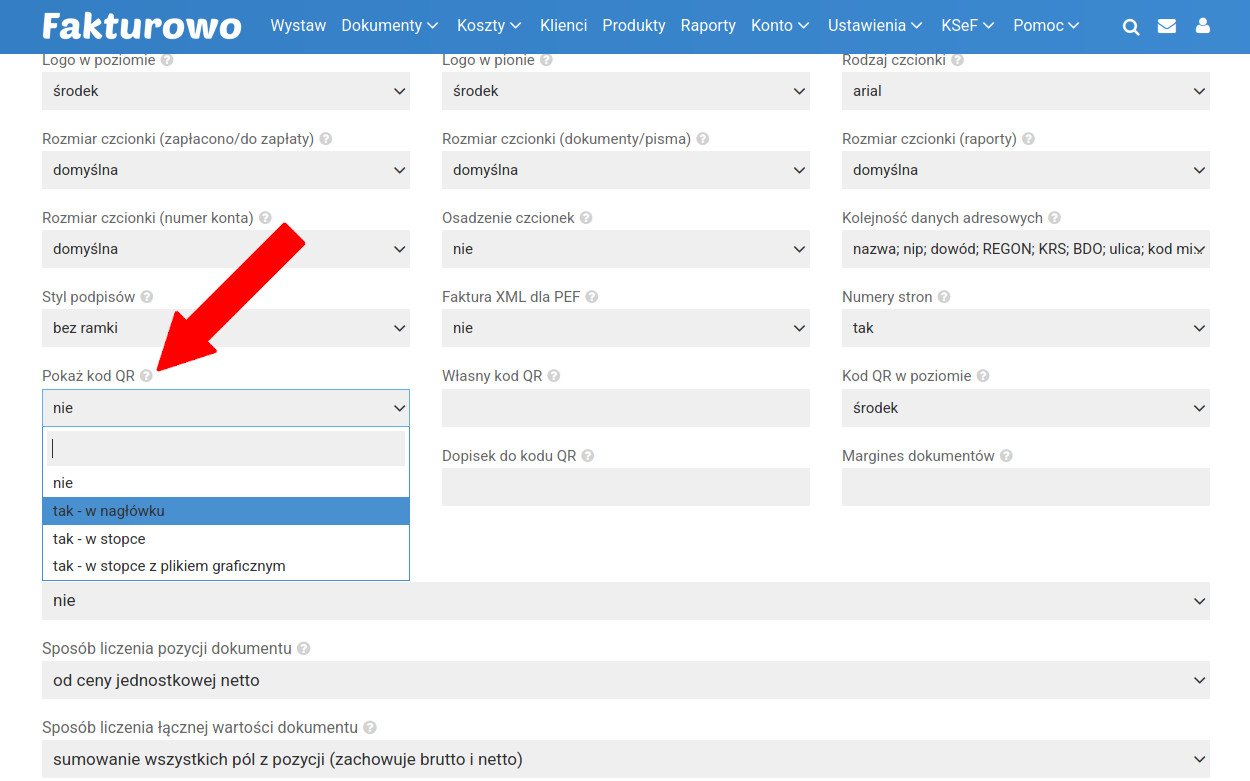The width and height of the screenshot is (1250, 781).
Task: Click the Fakturowo logo
Action: point(142,26)
